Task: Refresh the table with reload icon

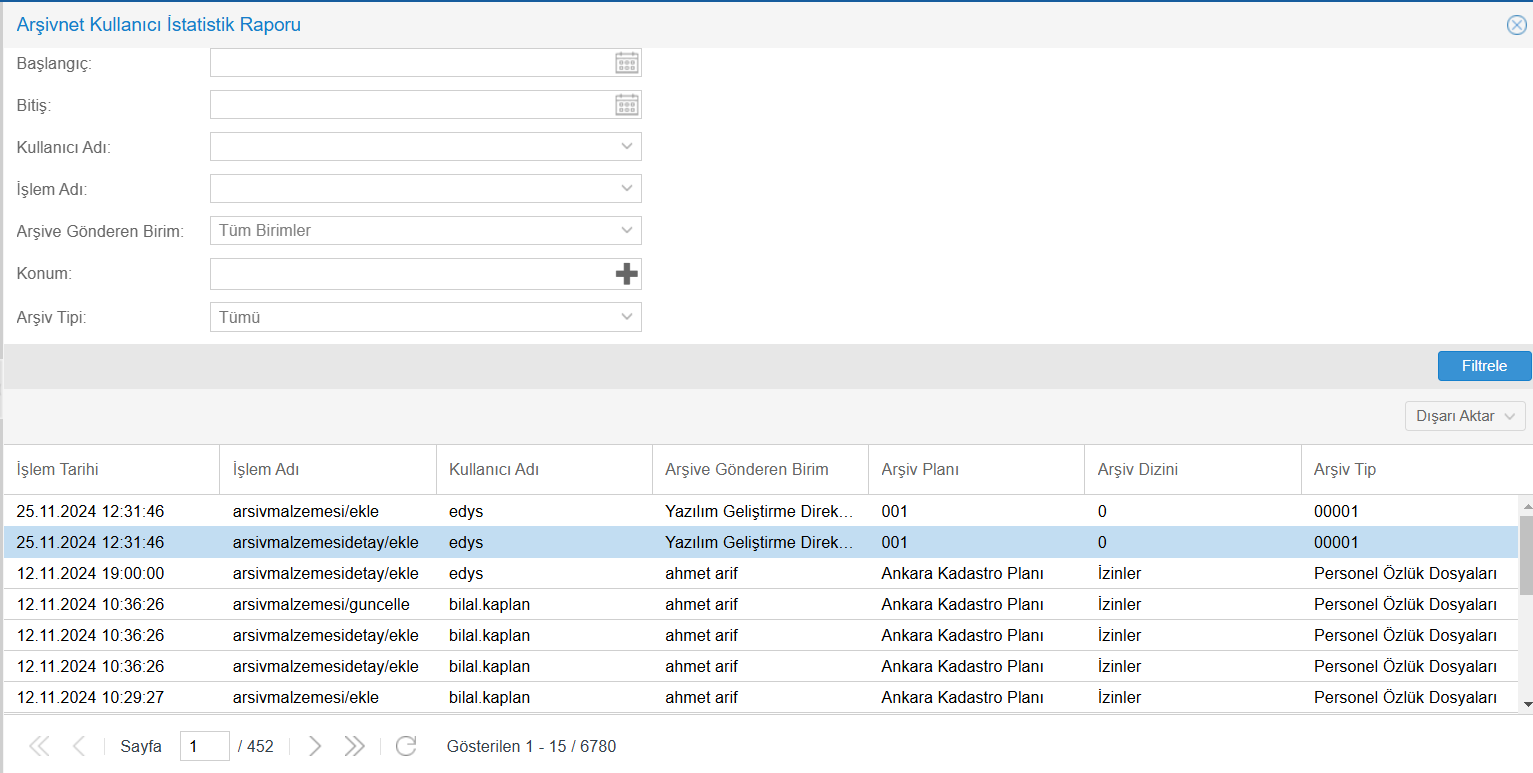Action: [405, 746]
